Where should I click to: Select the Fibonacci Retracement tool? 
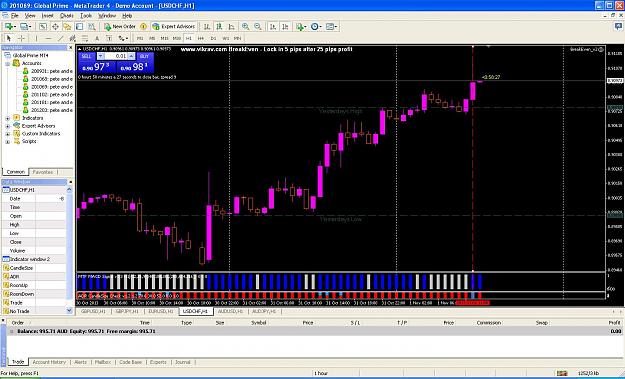click(x=85, y=38)
